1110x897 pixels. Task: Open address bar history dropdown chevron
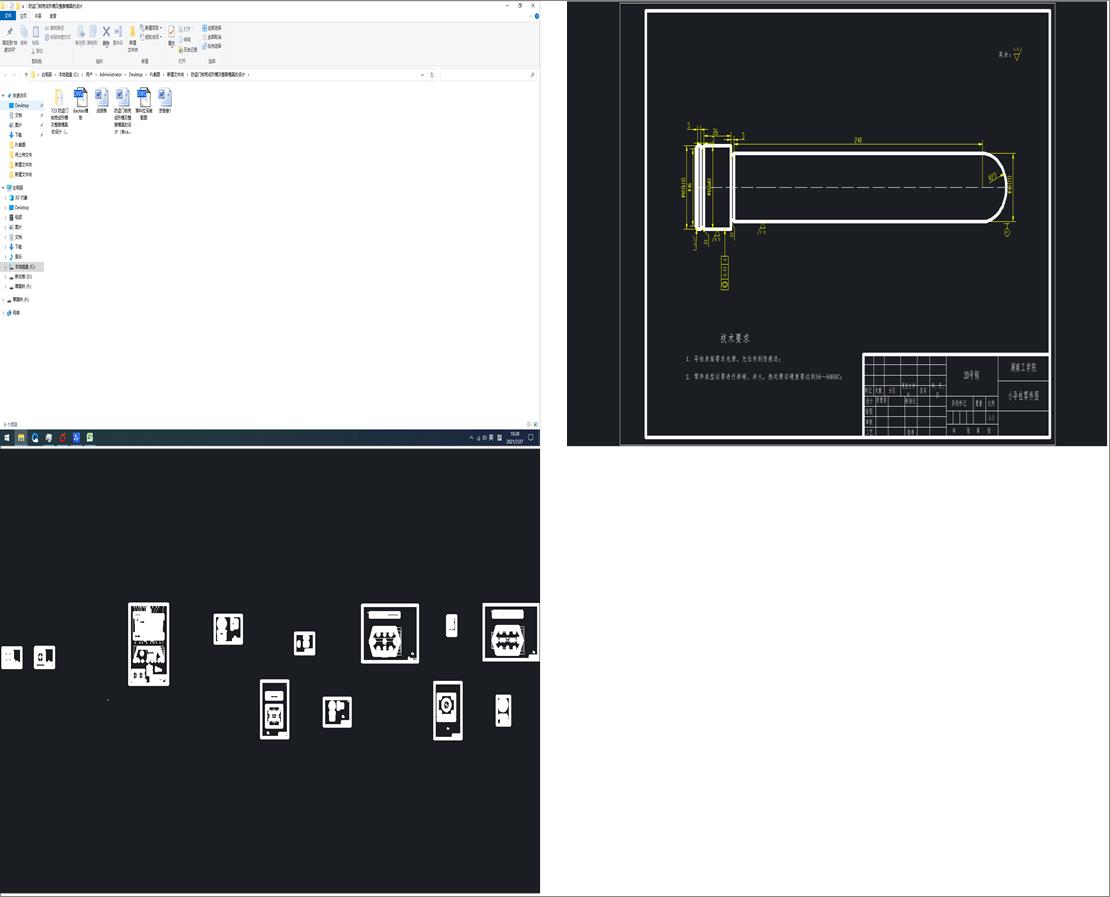pyautogui.click(x=423, y=74)
